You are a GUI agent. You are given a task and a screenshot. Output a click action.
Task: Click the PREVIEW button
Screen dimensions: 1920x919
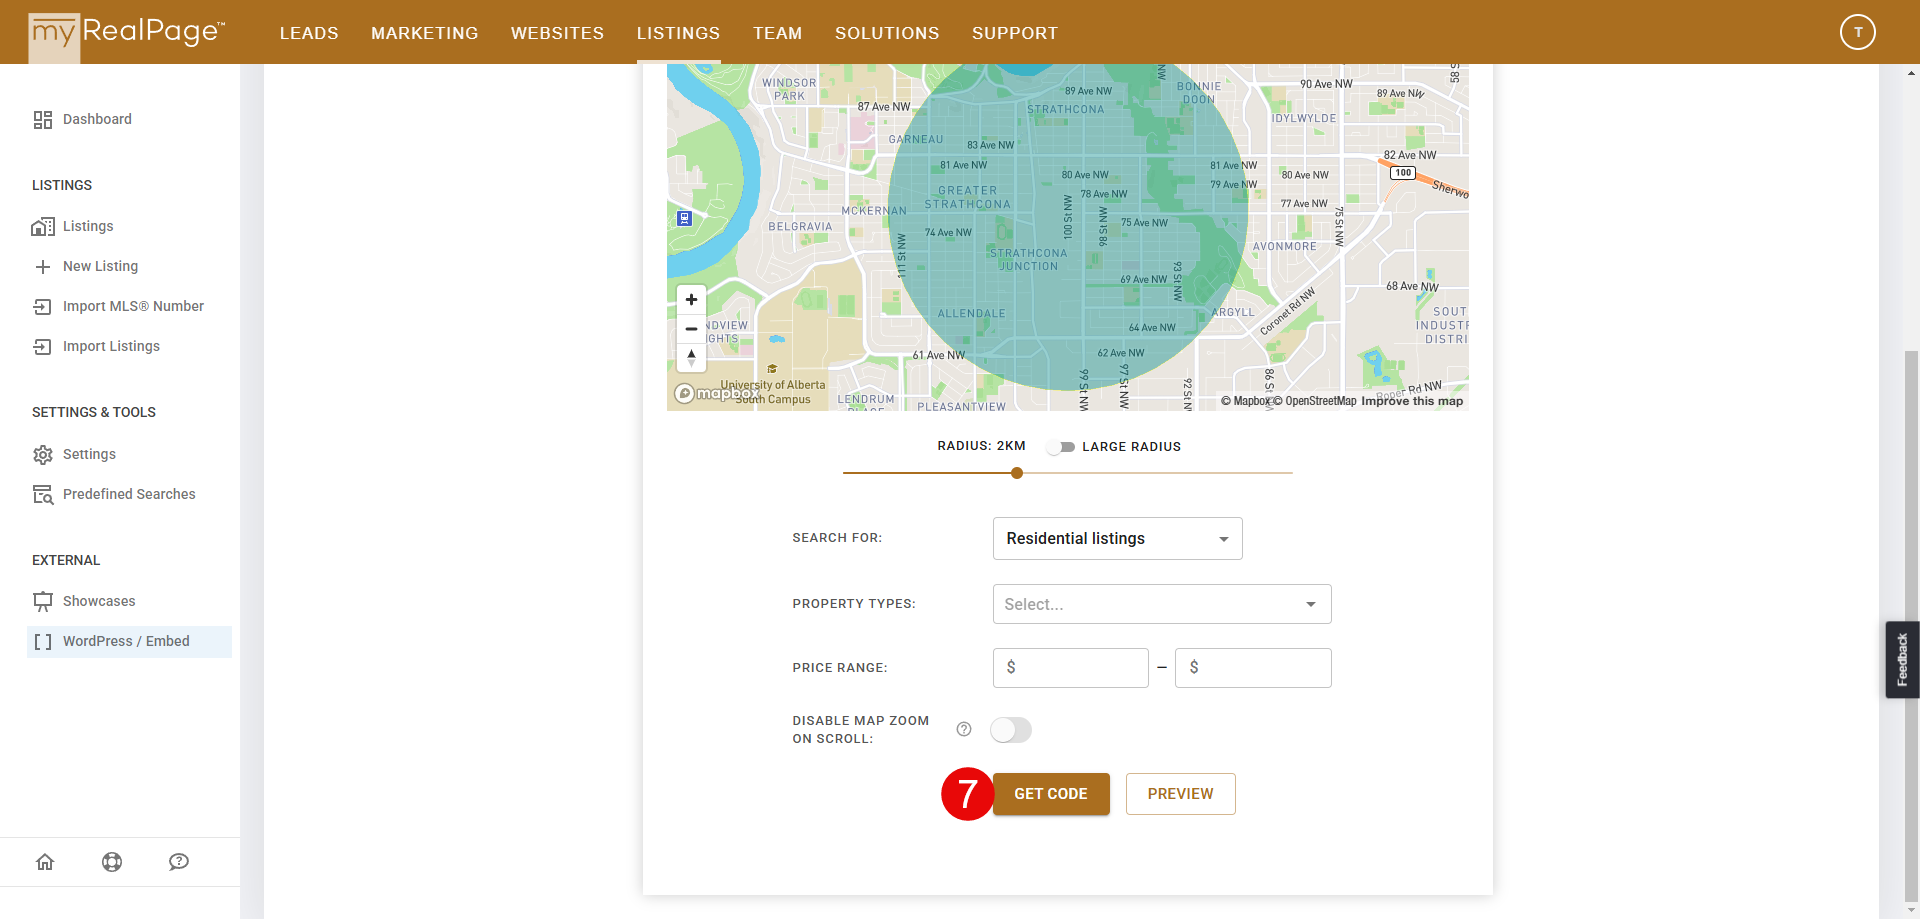pos(1181,794)
